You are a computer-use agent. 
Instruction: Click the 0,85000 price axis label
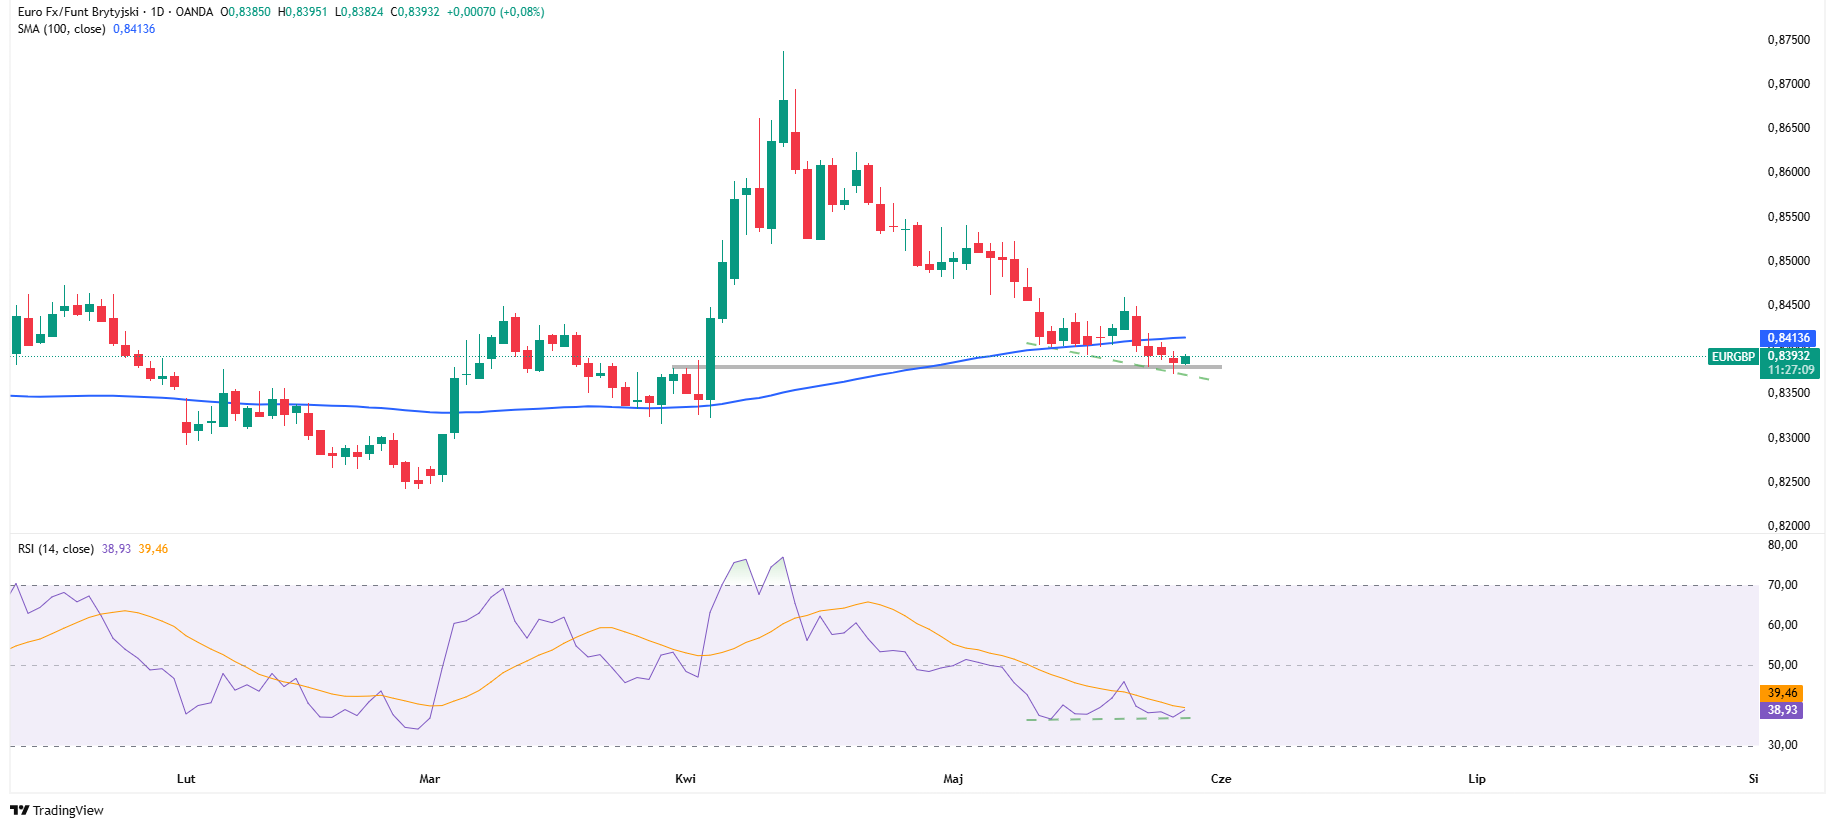click(1789, 261)
